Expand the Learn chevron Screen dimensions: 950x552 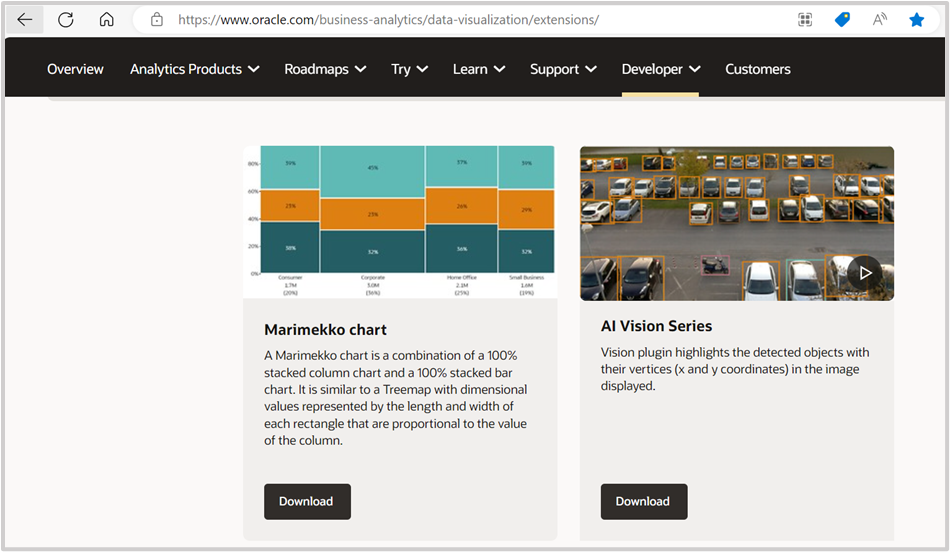pyautogui.click(x=500, y=69)
